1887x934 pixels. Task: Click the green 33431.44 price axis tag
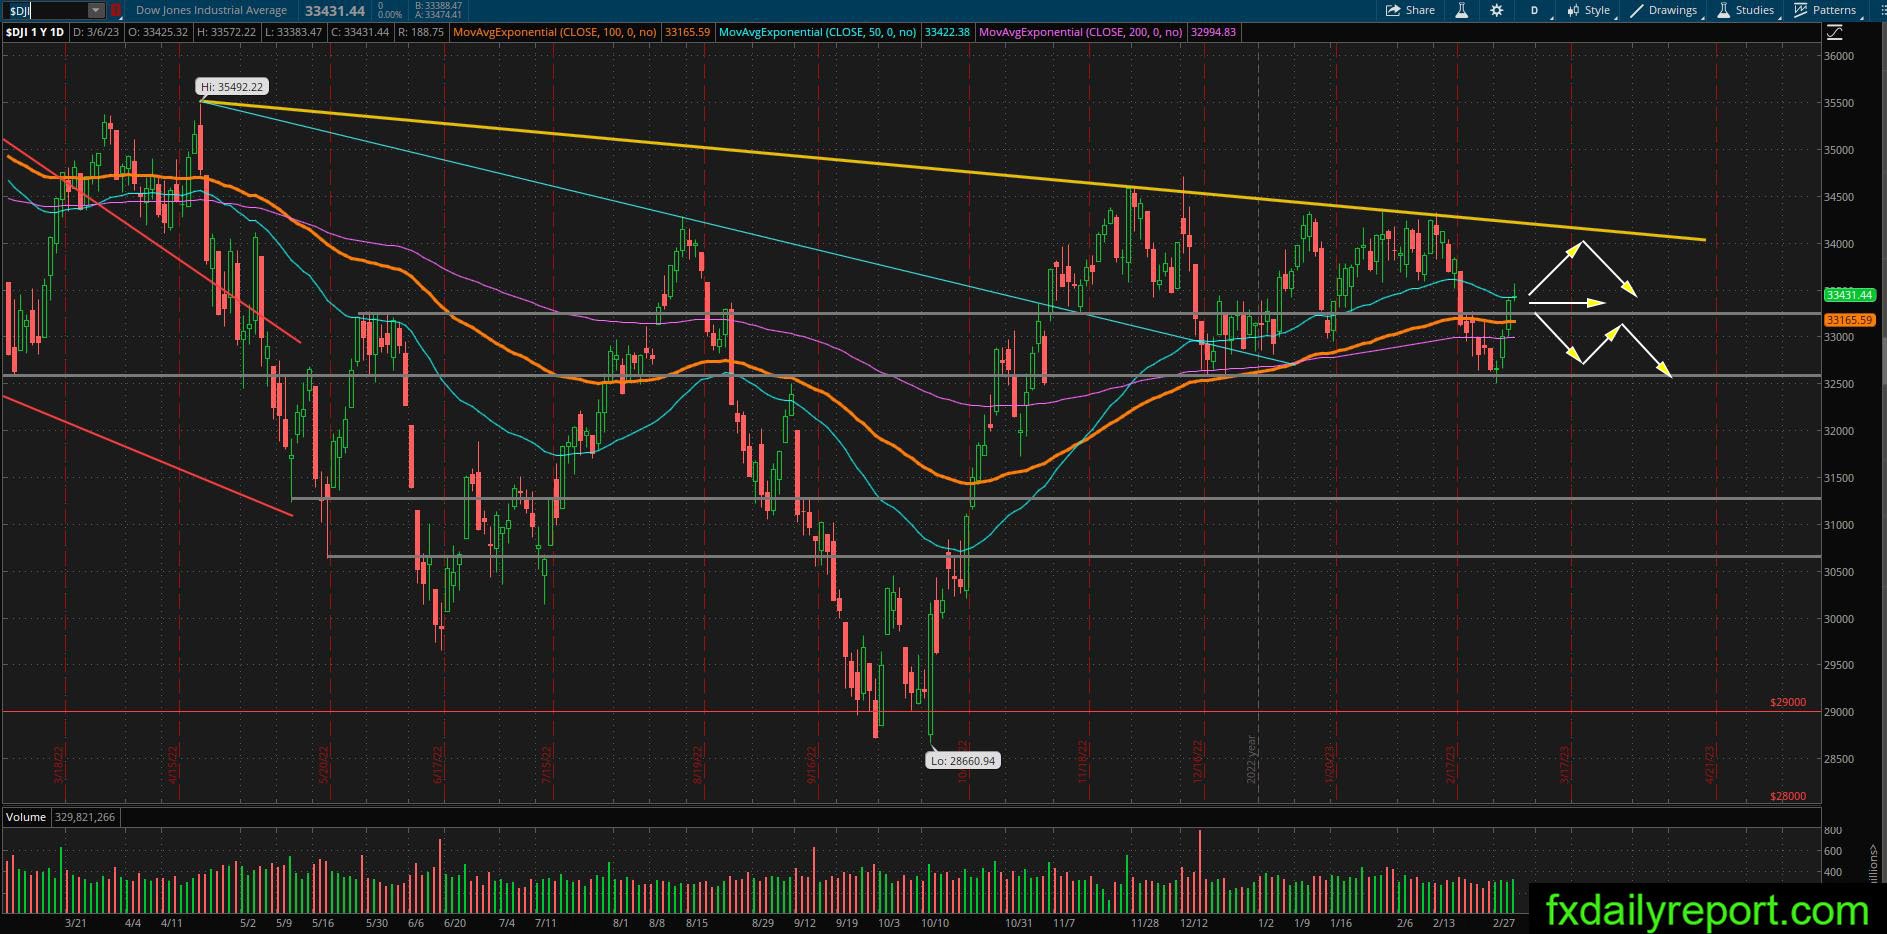(x=1849, y=295)
